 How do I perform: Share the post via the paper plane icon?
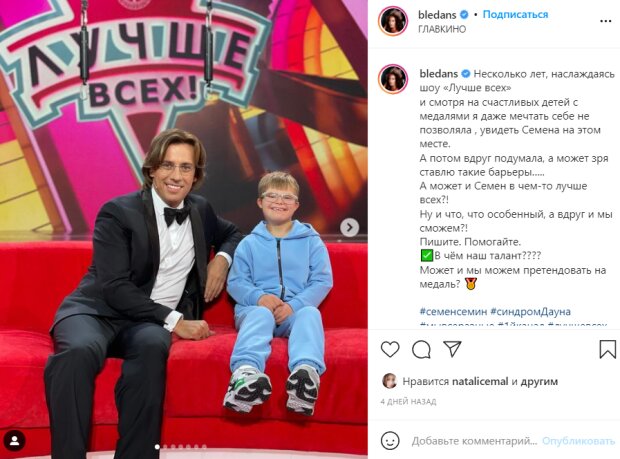click(452, 349)
